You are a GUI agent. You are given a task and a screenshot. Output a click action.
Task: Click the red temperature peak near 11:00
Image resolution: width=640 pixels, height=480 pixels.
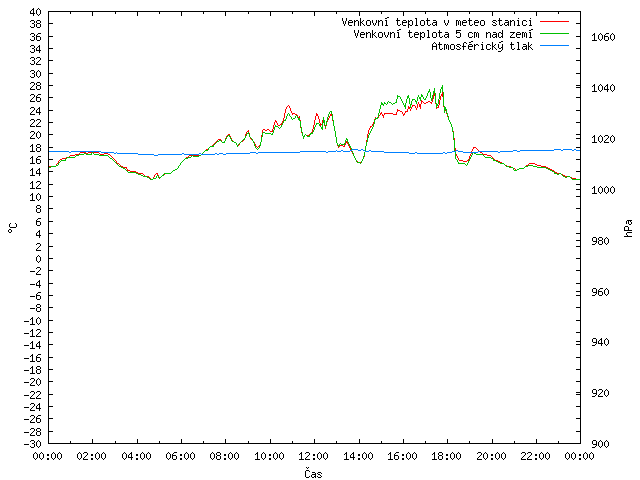pos(289,106)
